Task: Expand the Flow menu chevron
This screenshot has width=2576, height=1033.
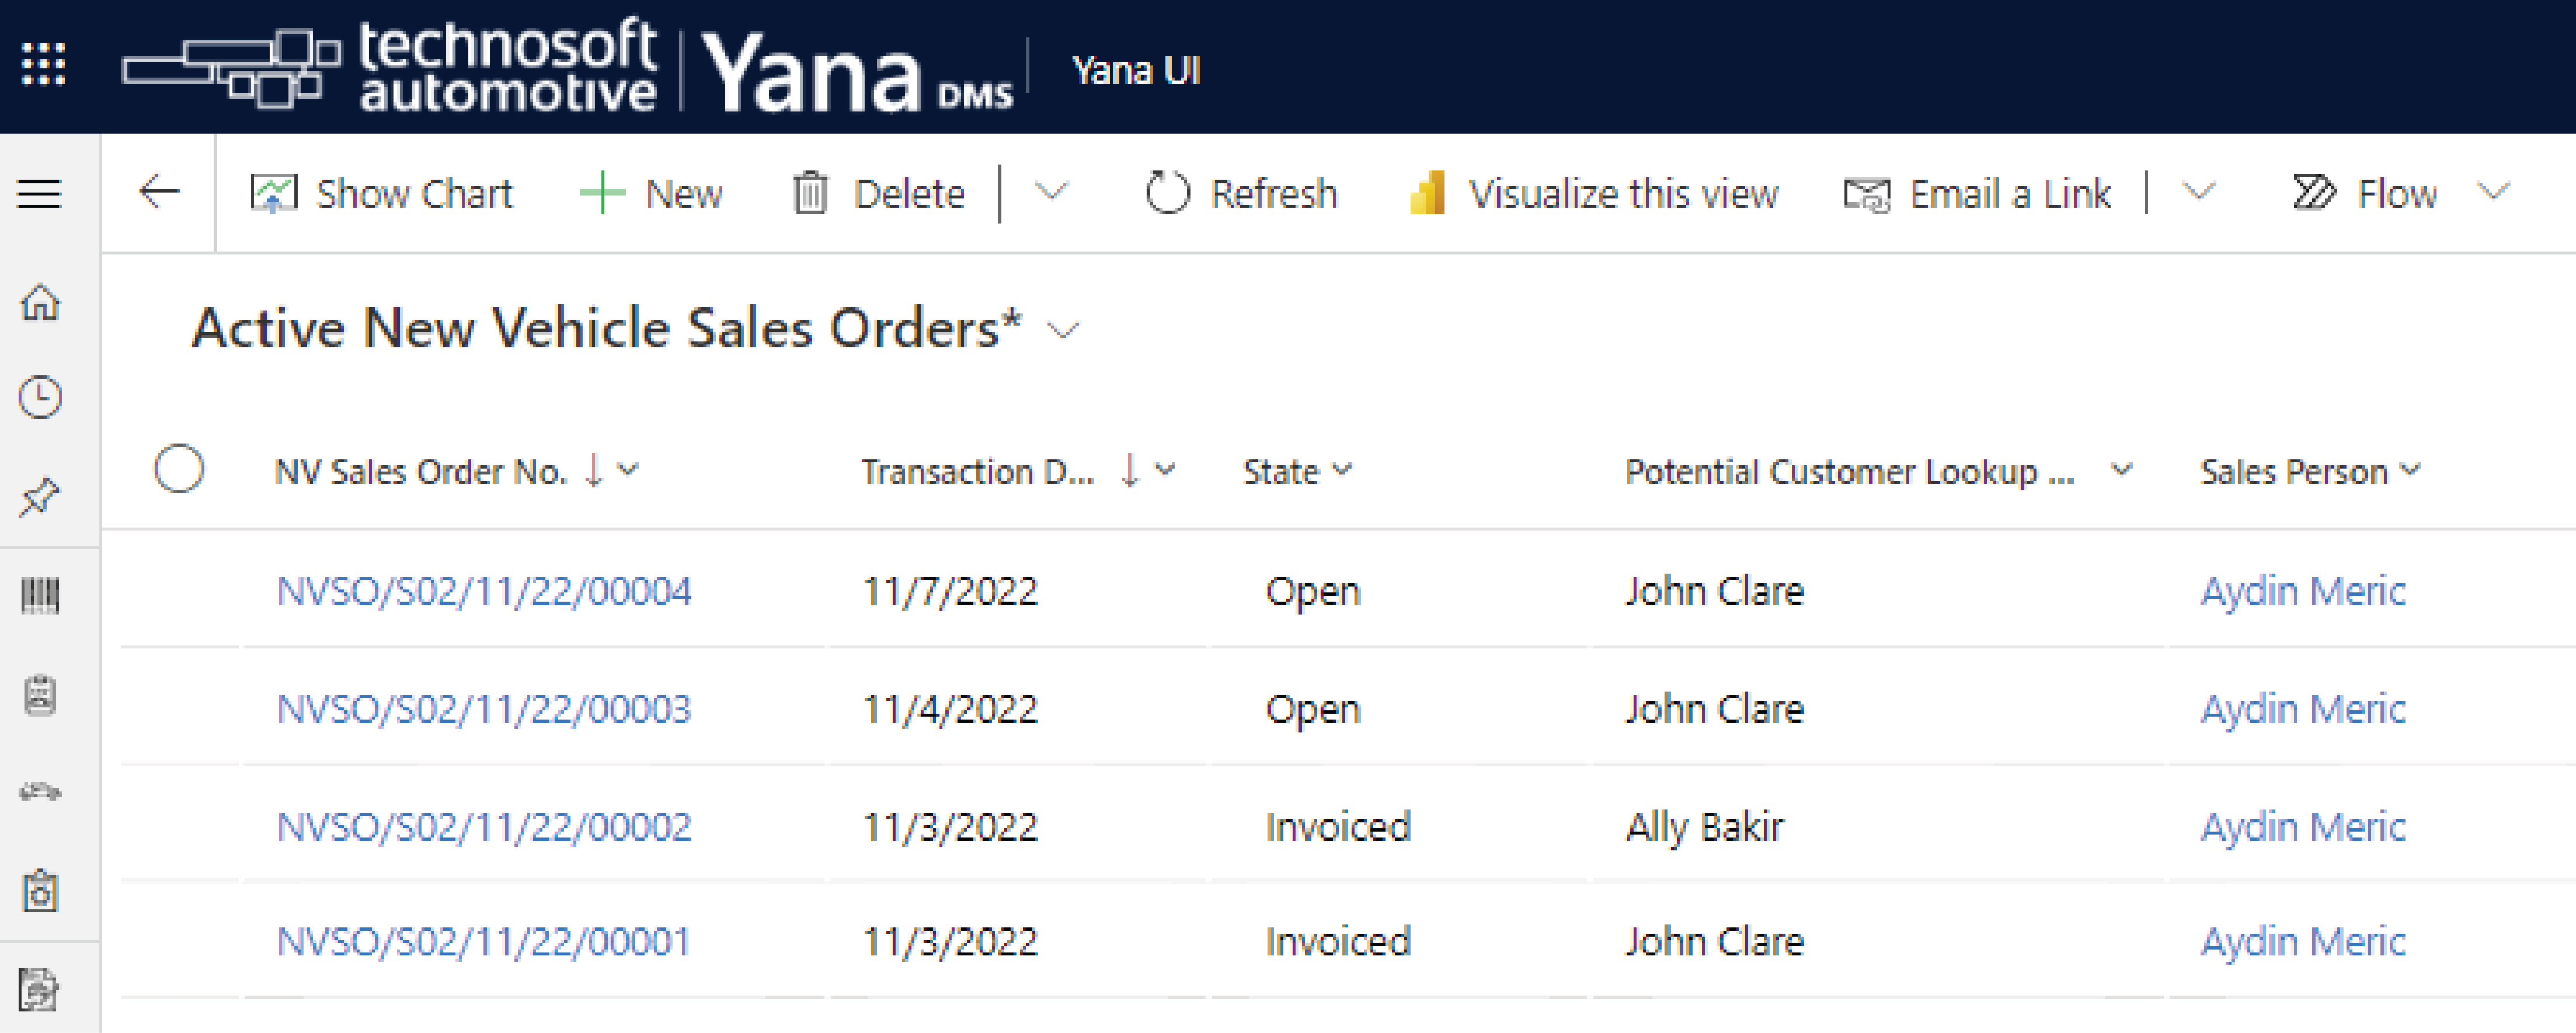Action: pos(2494,191)
